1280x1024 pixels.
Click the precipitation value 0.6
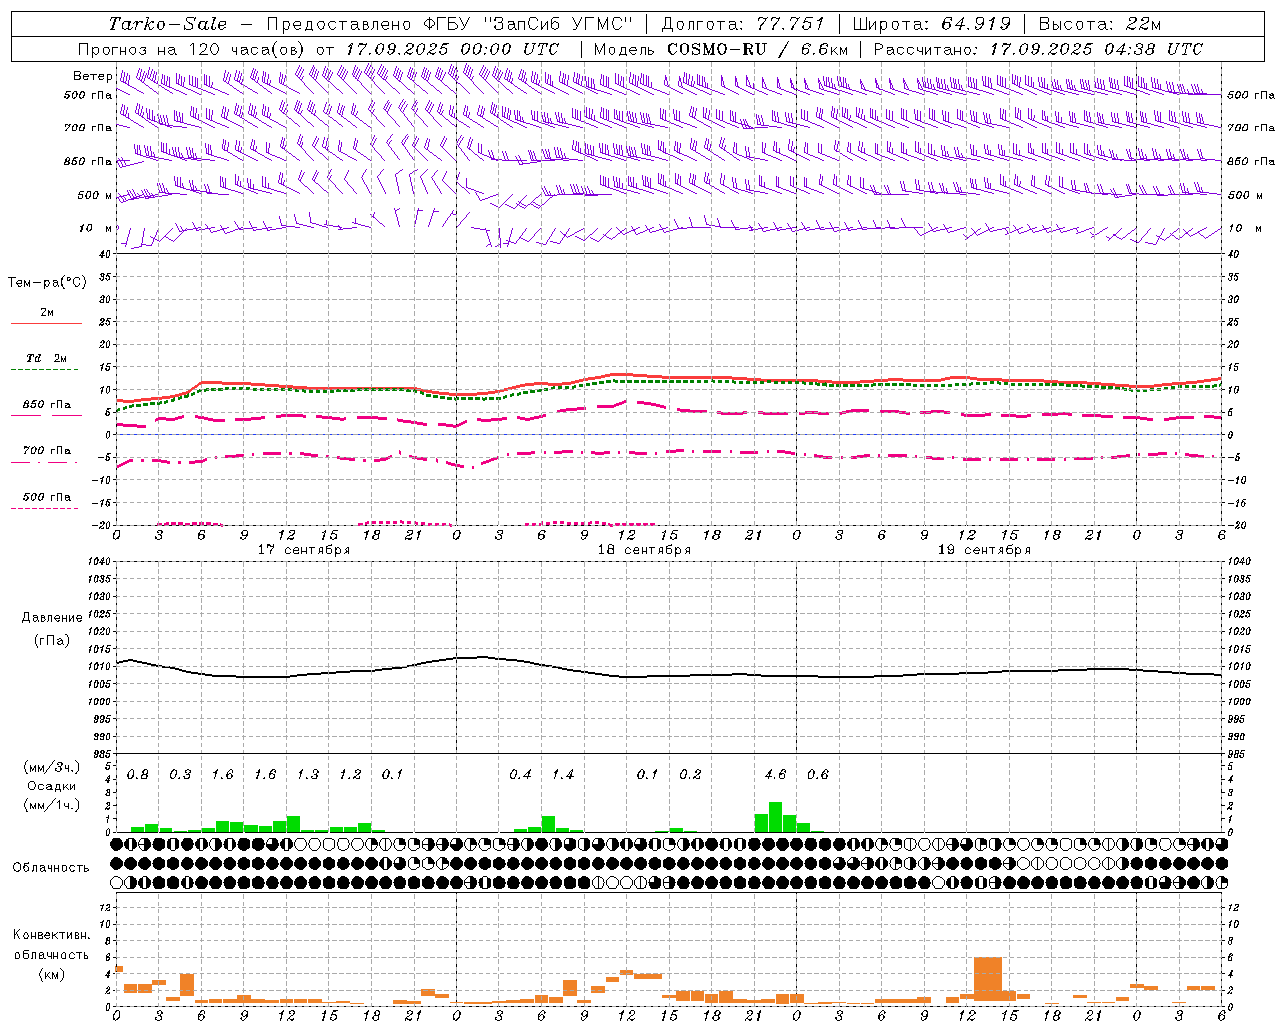point(818,774)
